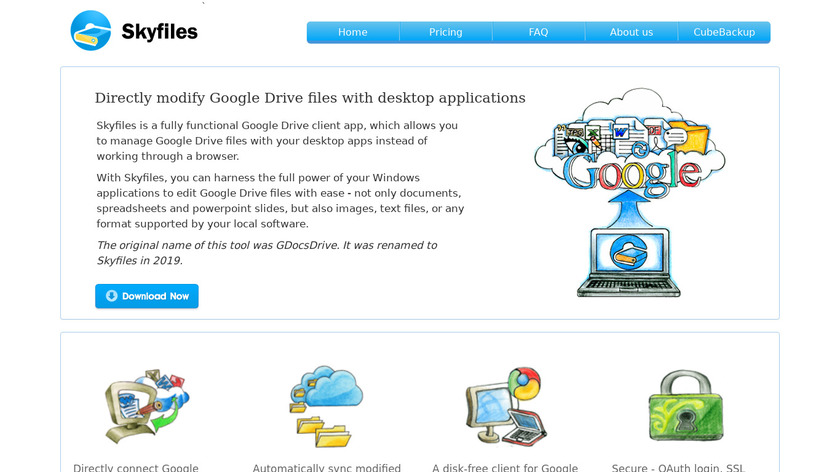
Task: Open the Home menu item
Action: (x=353, y=32)
